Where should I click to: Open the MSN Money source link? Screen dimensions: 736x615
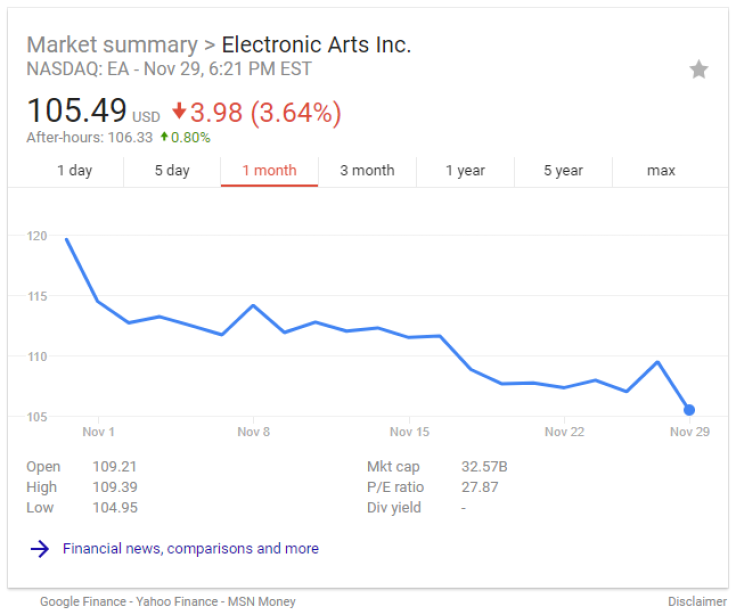(261, 601)
